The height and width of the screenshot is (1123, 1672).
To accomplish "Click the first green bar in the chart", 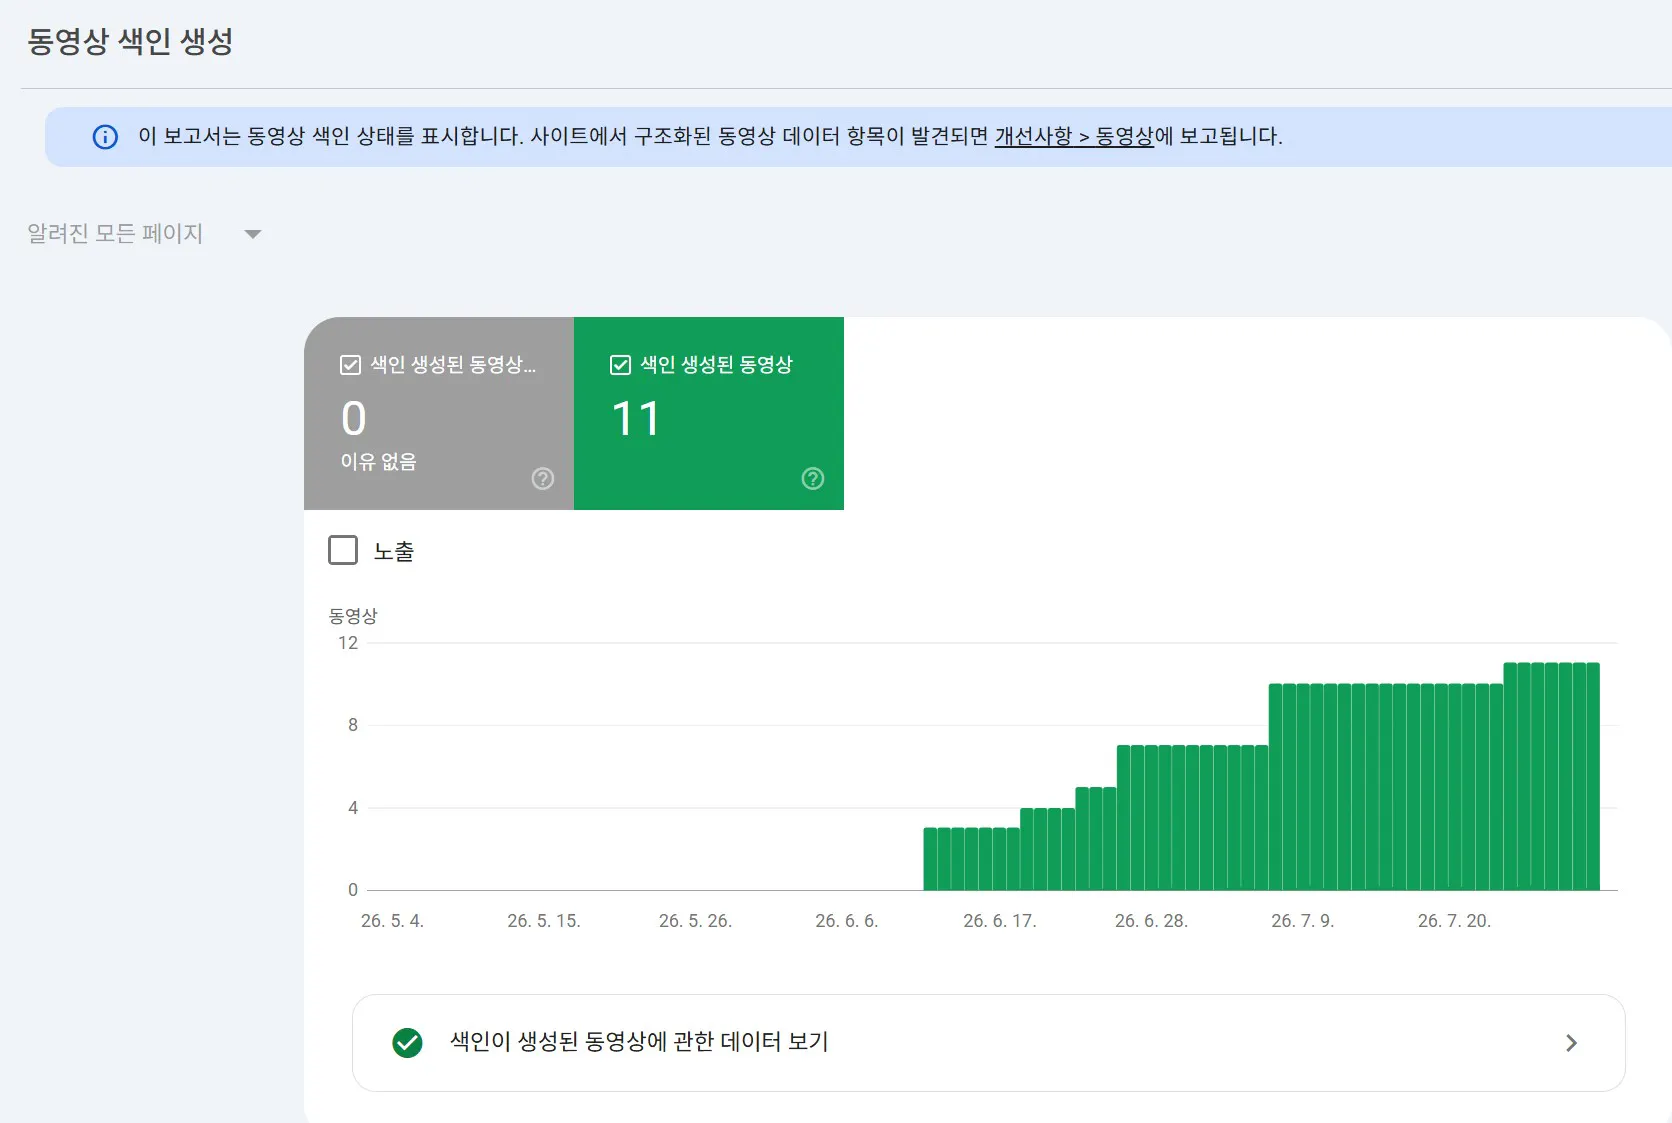I will [x=930, y=859].
